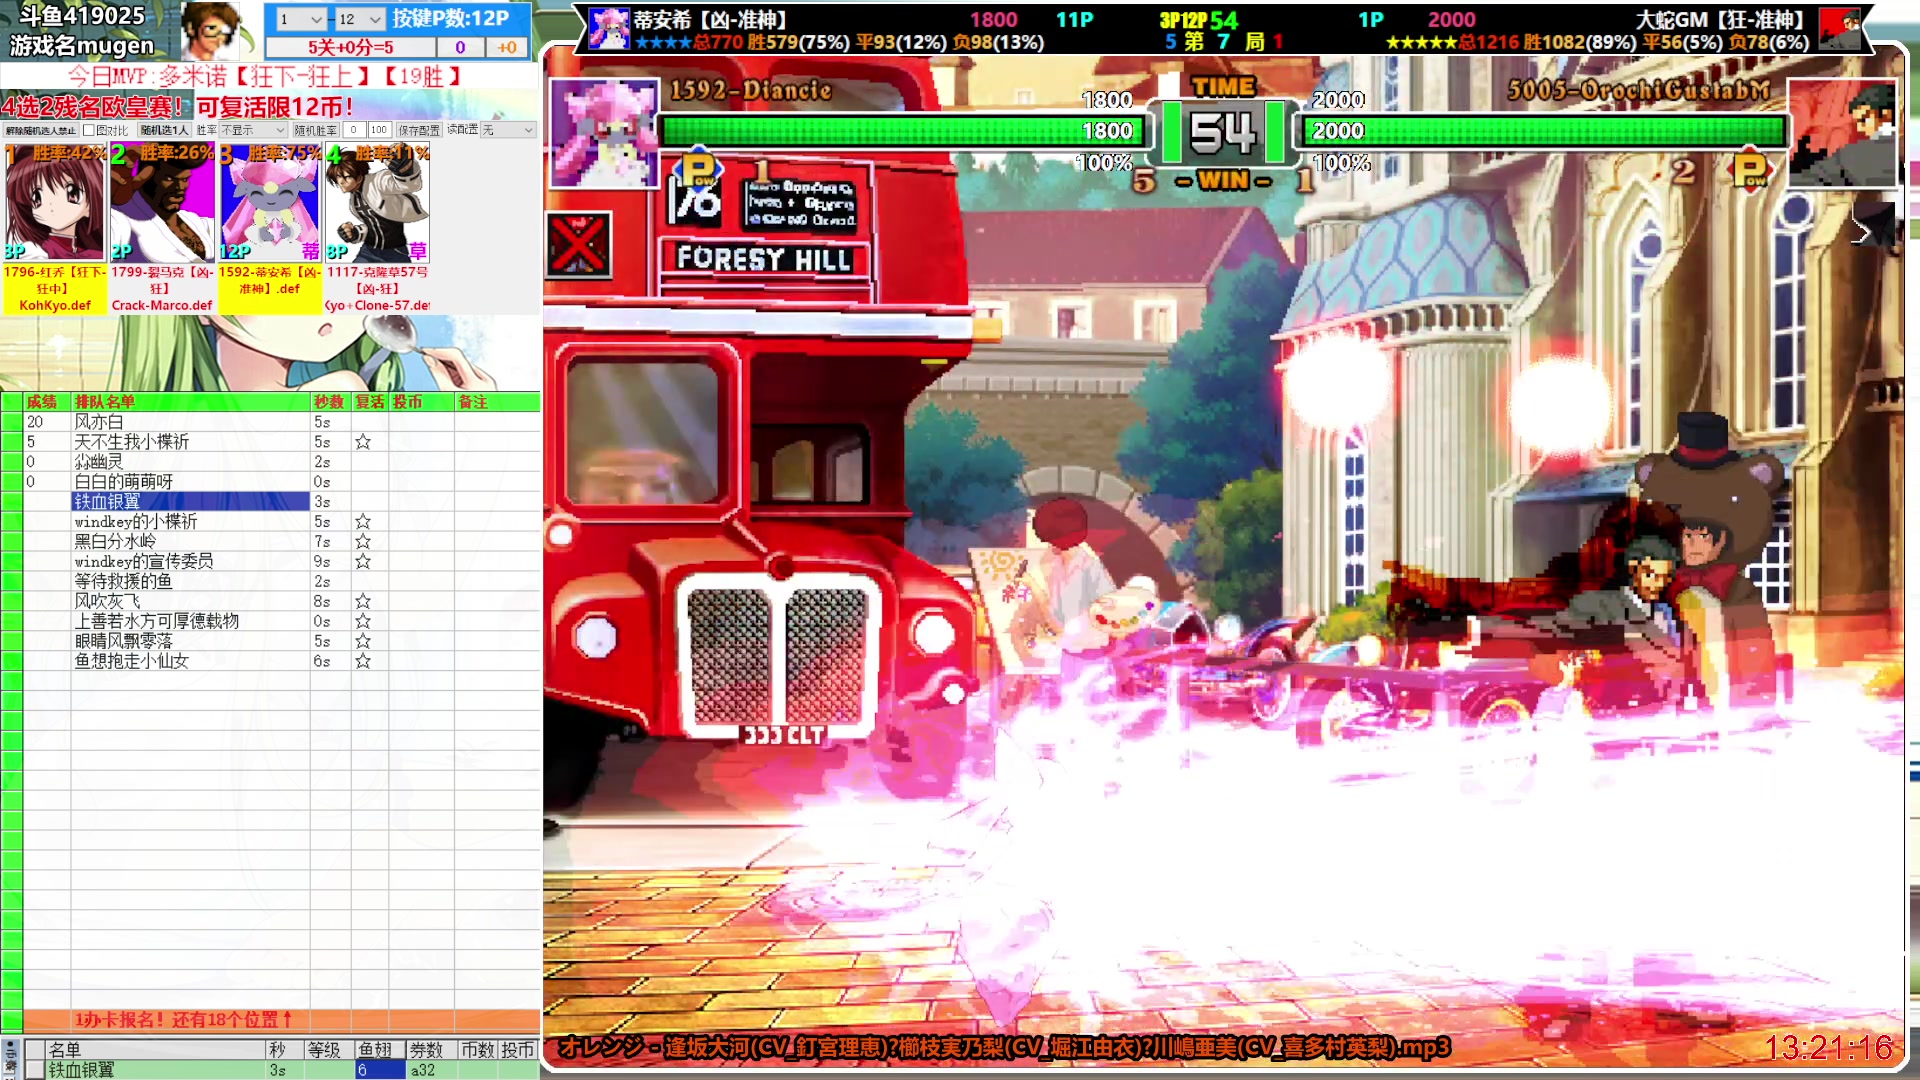Select character thumbnail 1799 Crack-Marco.def
1920x1080 pixels.
tap(162, 203)
